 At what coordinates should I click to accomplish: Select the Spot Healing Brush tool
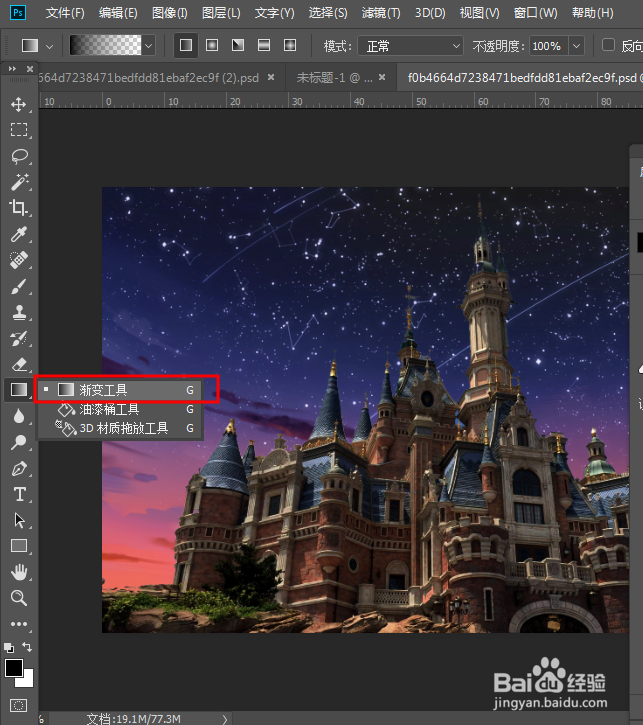[18, 260]
